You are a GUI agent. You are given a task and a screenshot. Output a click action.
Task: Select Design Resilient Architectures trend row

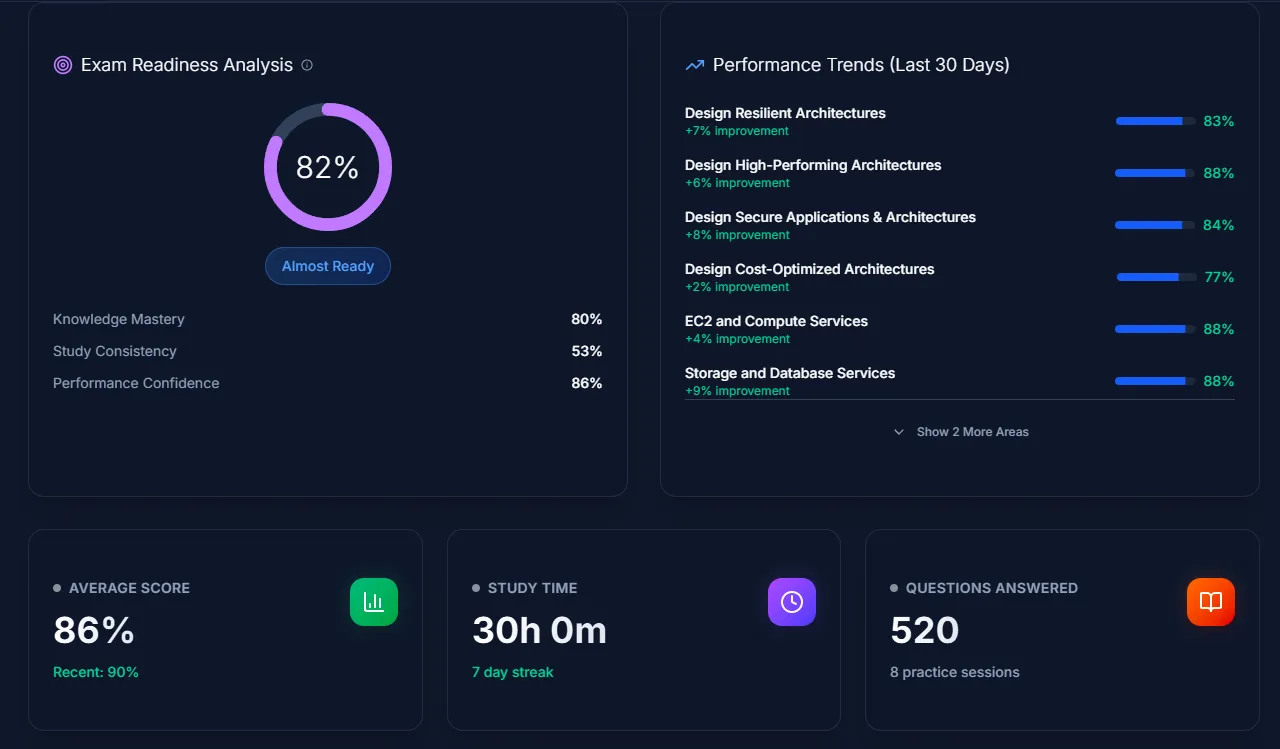(x=785, y=113)
